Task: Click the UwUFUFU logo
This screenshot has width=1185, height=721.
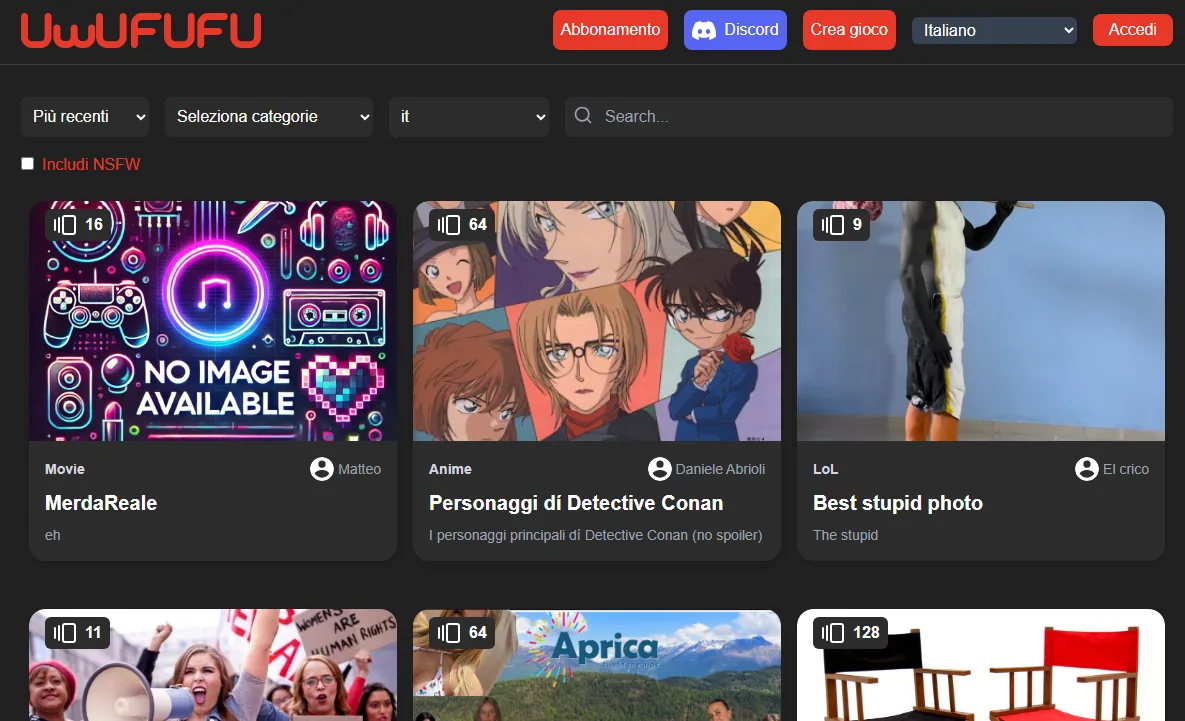Action: 141,30
